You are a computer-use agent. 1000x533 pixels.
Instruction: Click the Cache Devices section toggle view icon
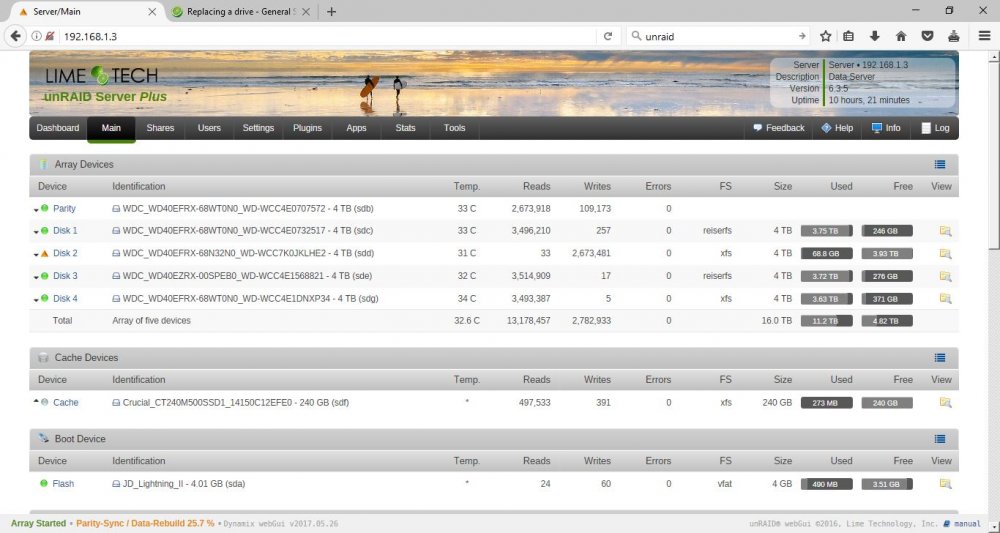pos(939,358)
